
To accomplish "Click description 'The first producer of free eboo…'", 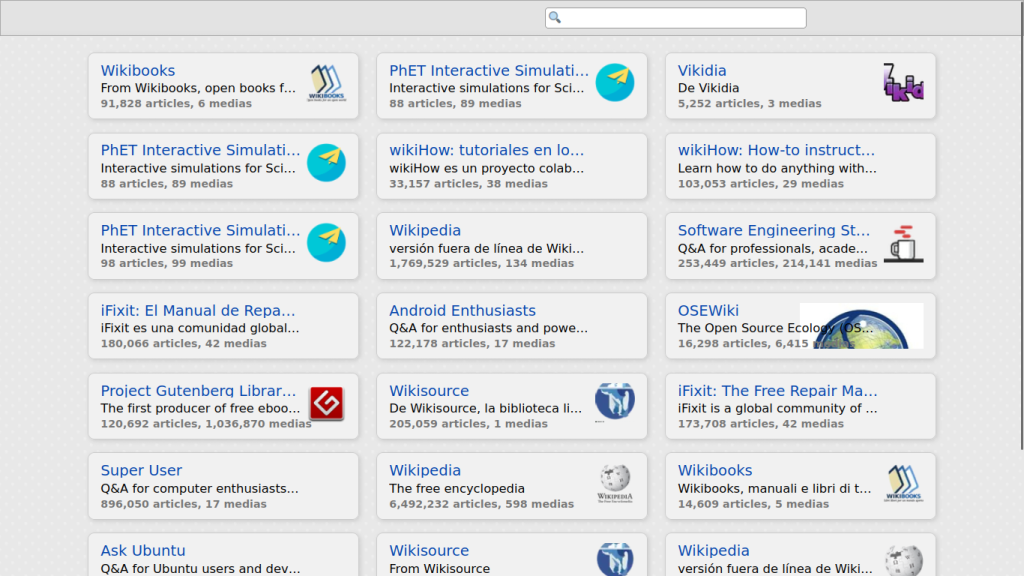I will [x=200, y=409].
